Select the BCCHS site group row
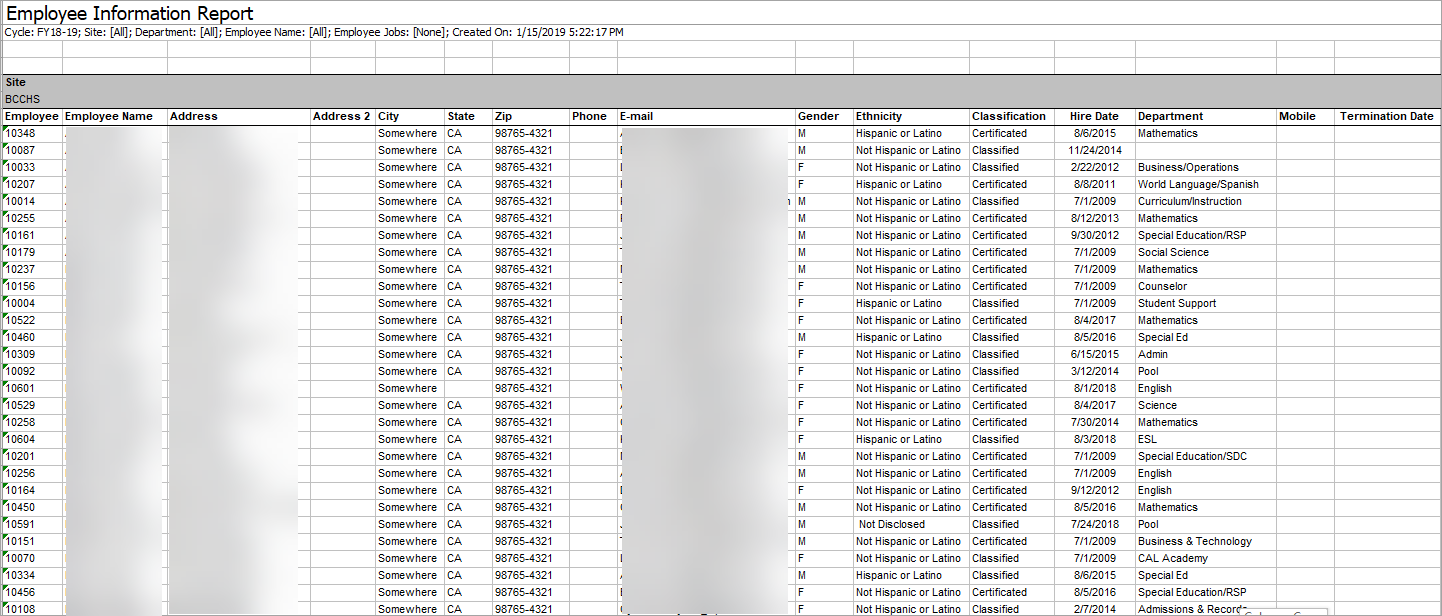This screenshot has width=1442, height=616. [20, 99]
